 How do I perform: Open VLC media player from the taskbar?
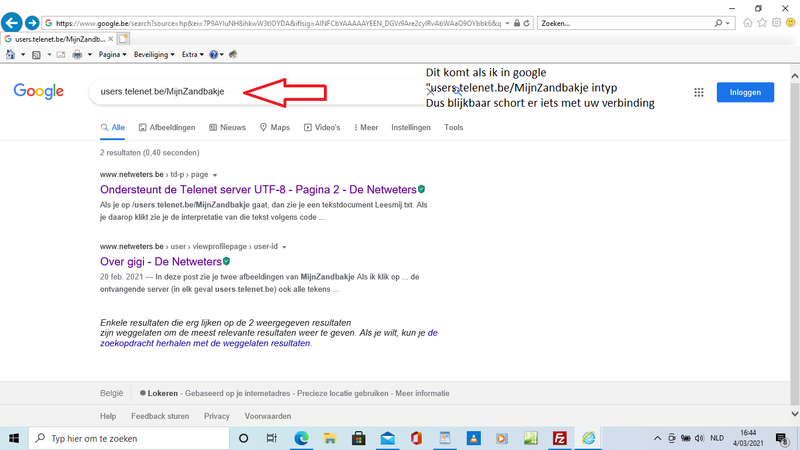coord(473,438)
